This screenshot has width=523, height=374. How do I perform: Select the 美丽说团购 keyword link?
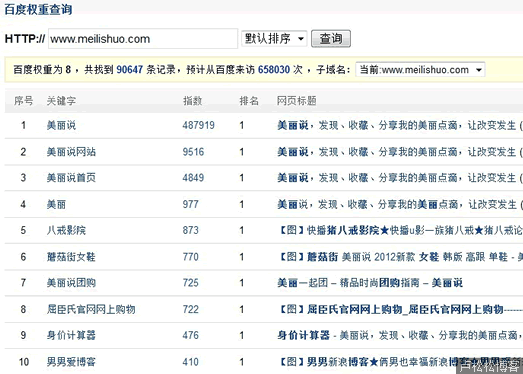click(71, 283)
